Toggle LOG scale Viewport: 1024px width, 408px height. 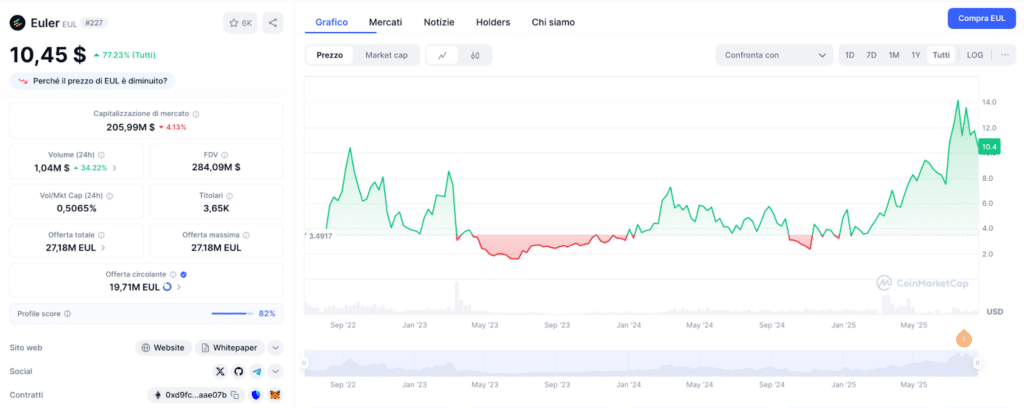click(975, 55)
